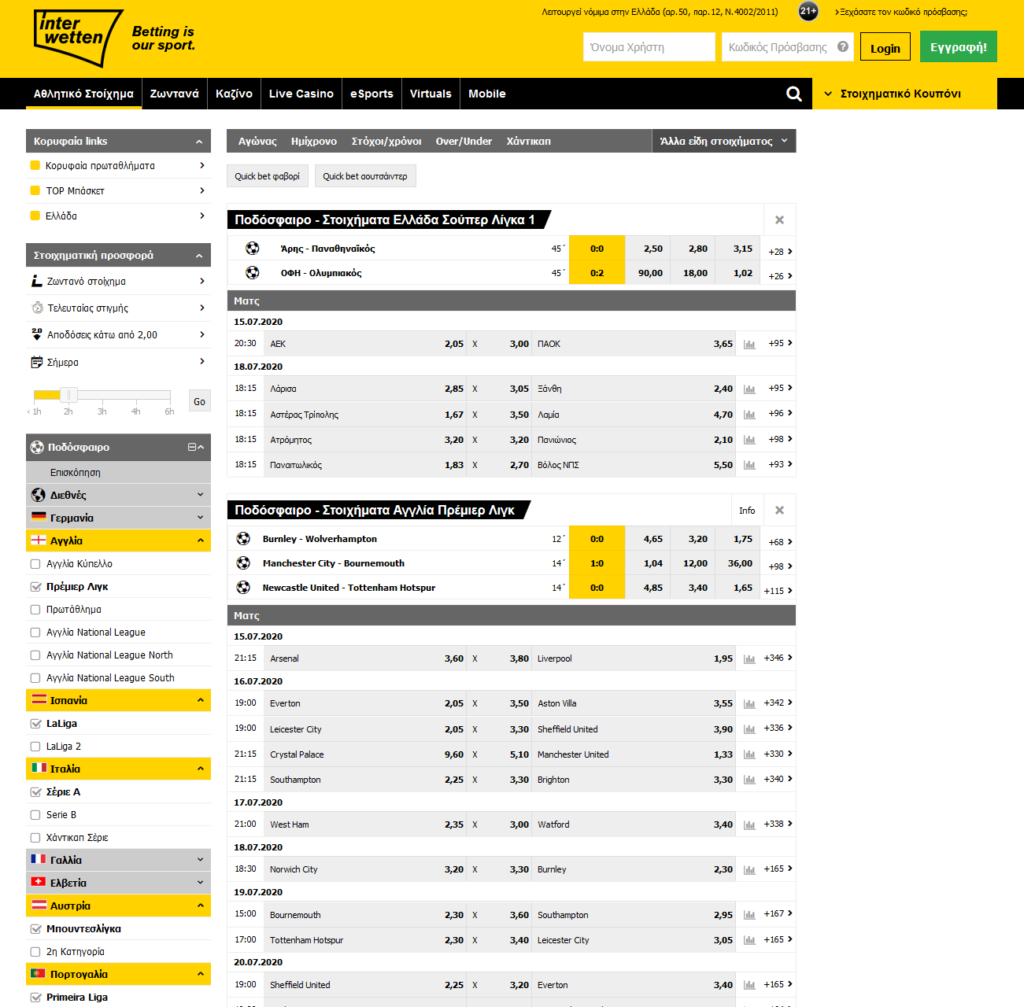The width and height of the screenshot is (1024, 1007).
Task: Close the Αγγλία Πρέμιερ Λιγκ panel
Action: click(x=779, y=511)
